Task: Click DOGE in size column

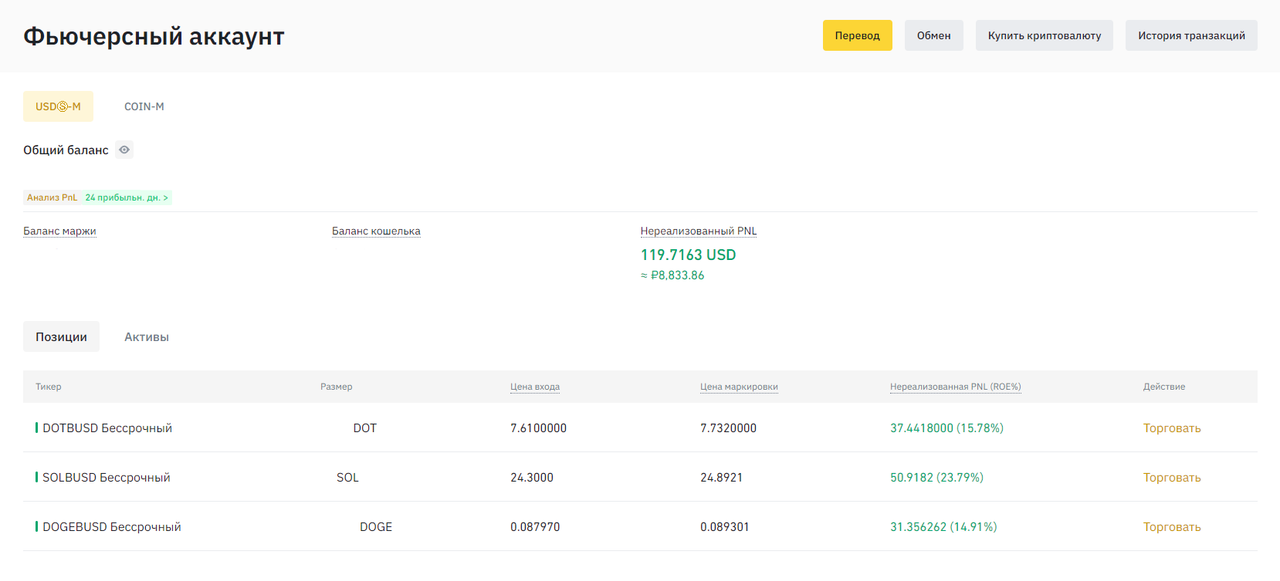Action: [376, 527]
